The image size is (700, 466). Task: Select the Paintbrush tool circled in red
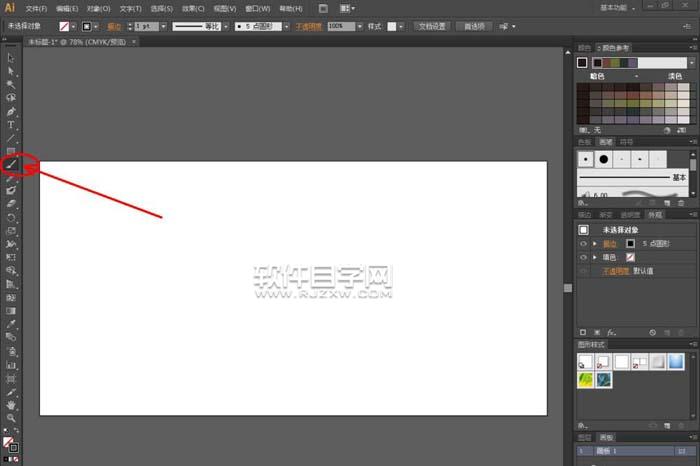click(x=11, y=163)
